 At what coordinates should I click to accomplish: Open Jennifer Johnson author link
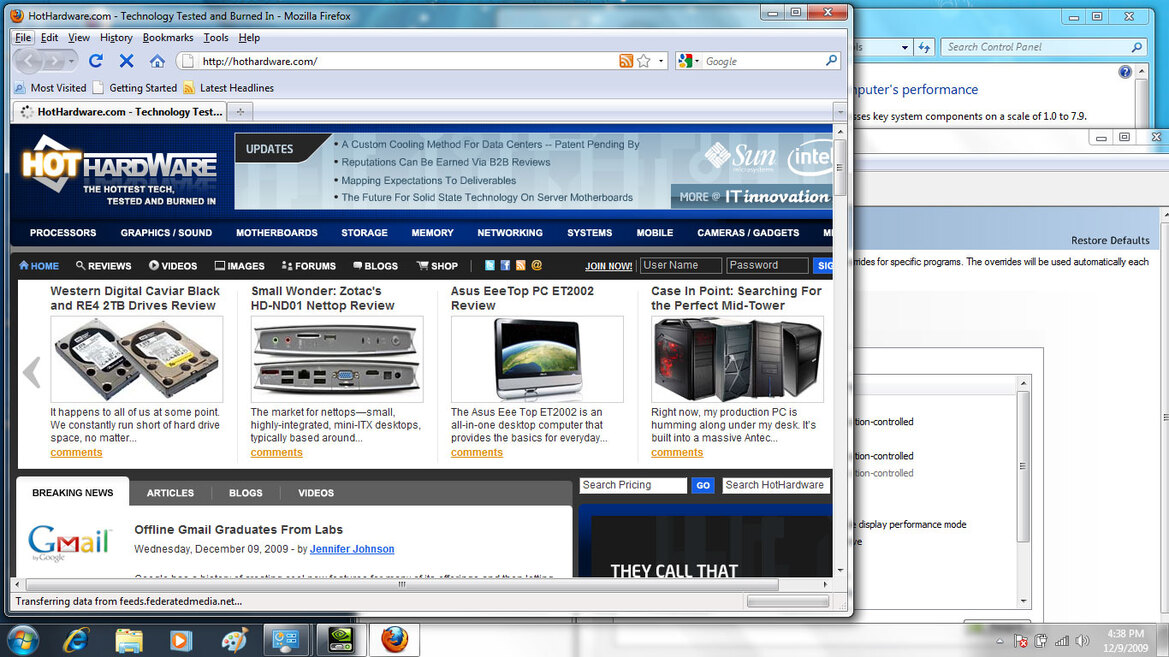pyautogui.click(x=352, y=549)
